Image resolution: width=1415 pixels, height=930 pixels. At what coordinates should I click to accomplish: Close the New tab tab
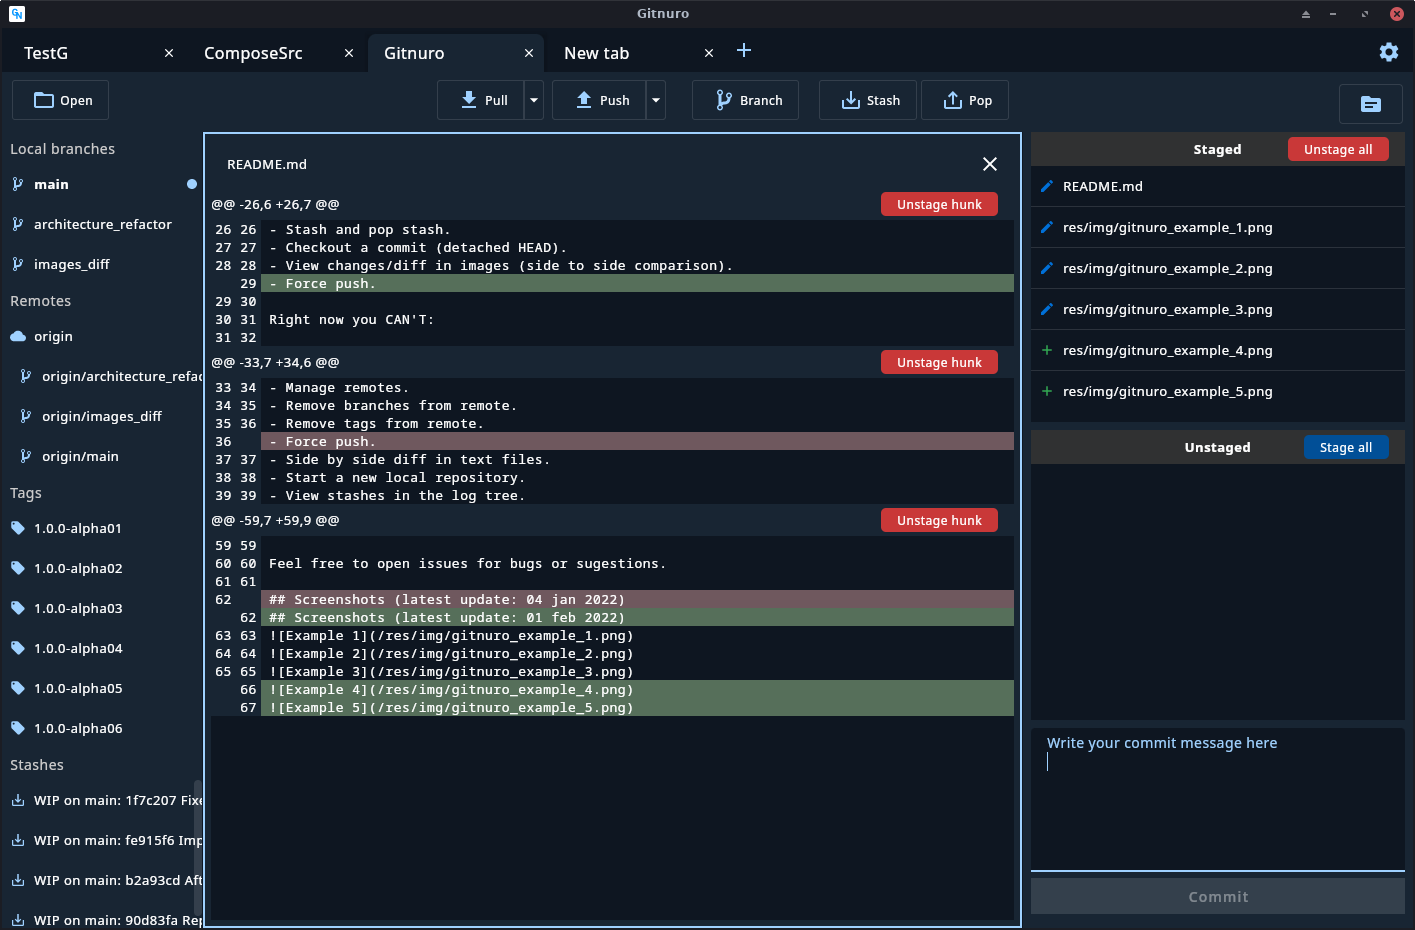click(709, 53)
